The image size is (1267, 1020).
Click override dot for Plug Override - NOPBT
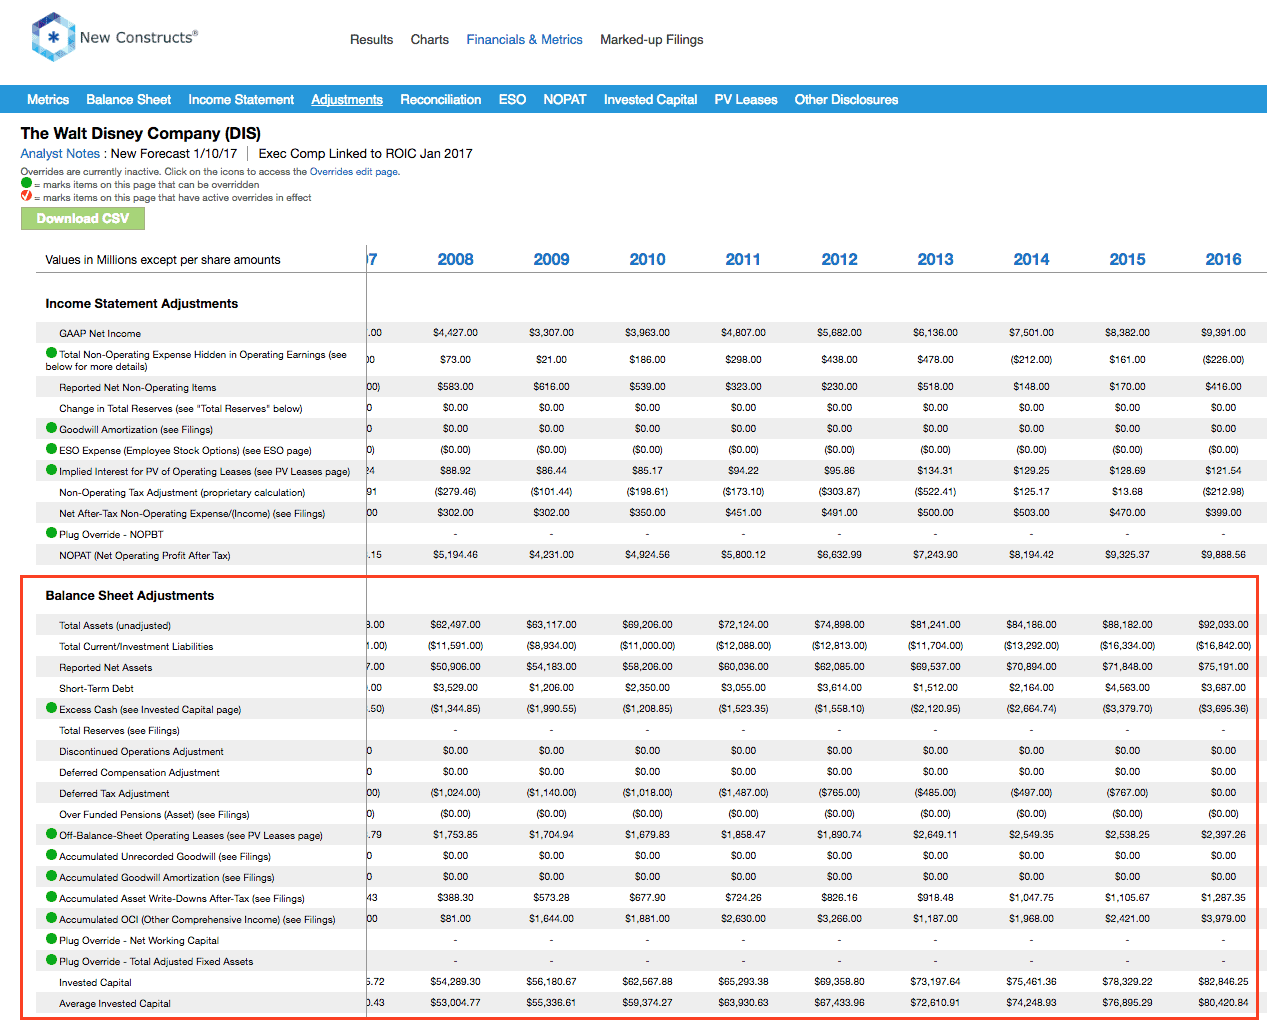(51, 533)
